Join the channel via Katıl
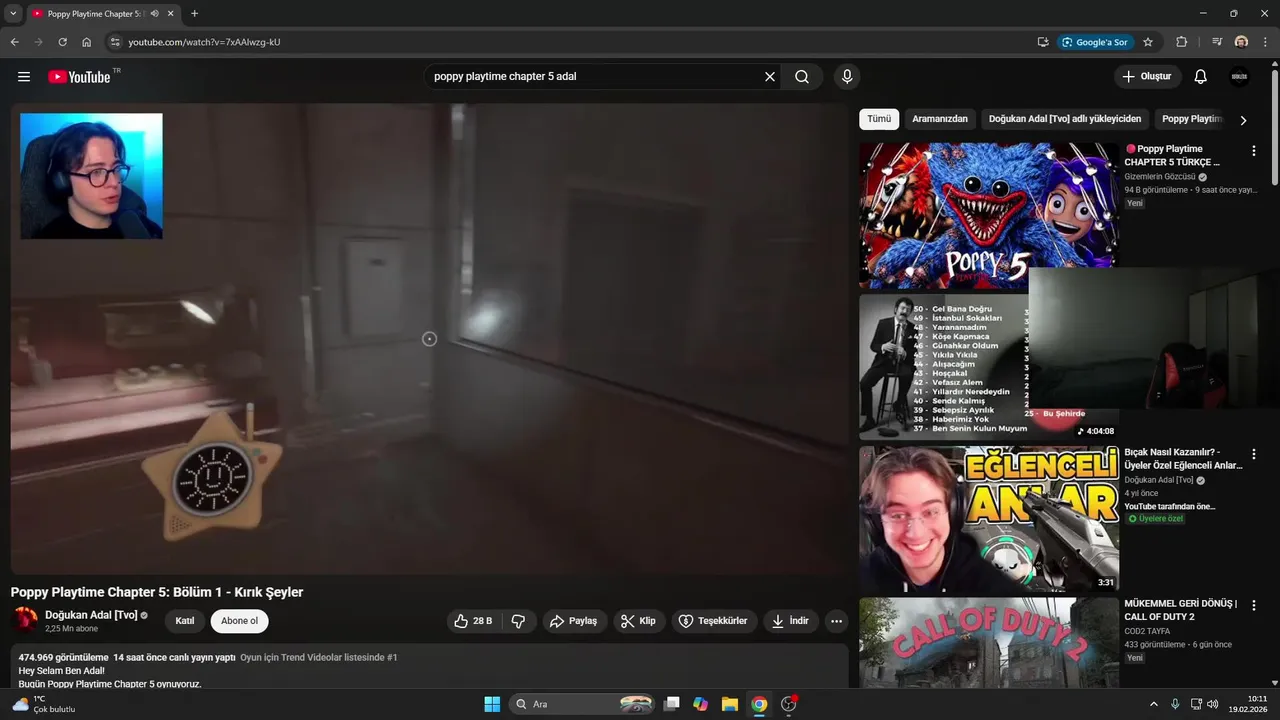1280x720 pixels. [185, 621]
